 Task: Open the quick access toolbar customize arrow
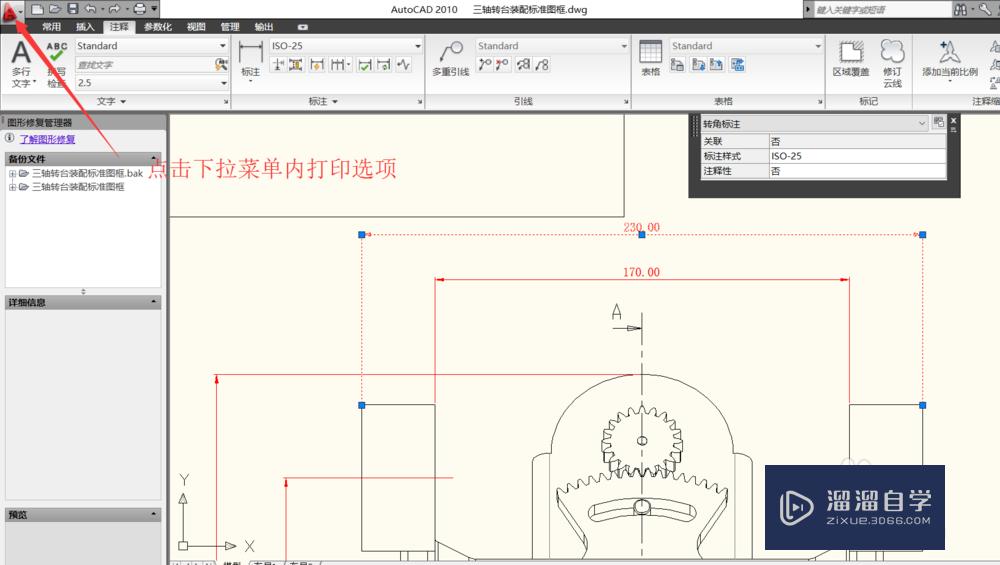(x=154, y=9)
